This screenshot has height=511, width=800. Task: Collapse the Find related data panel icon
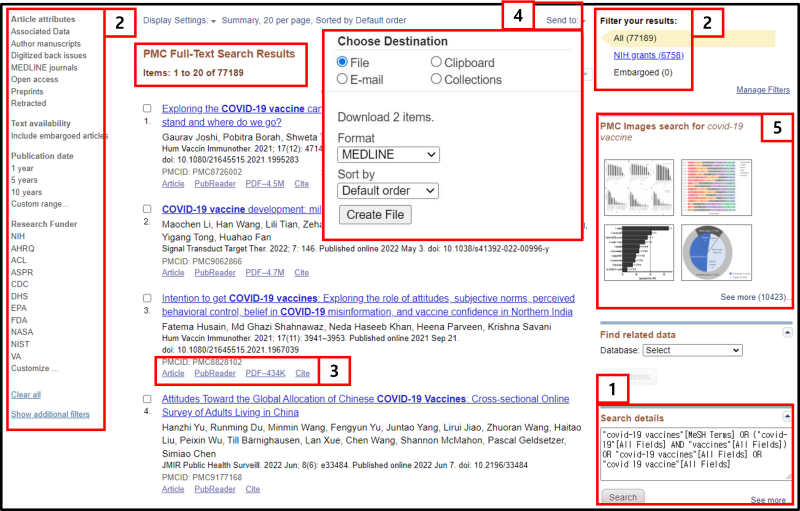787,333
